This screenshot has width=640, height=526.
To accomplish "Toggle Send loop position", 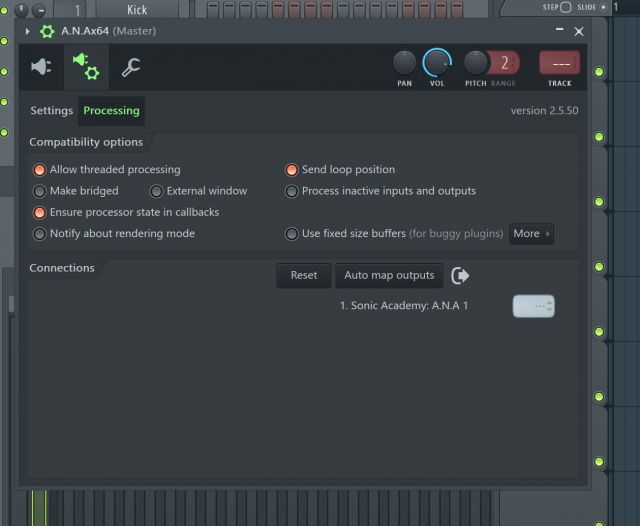I will (340, 169).
